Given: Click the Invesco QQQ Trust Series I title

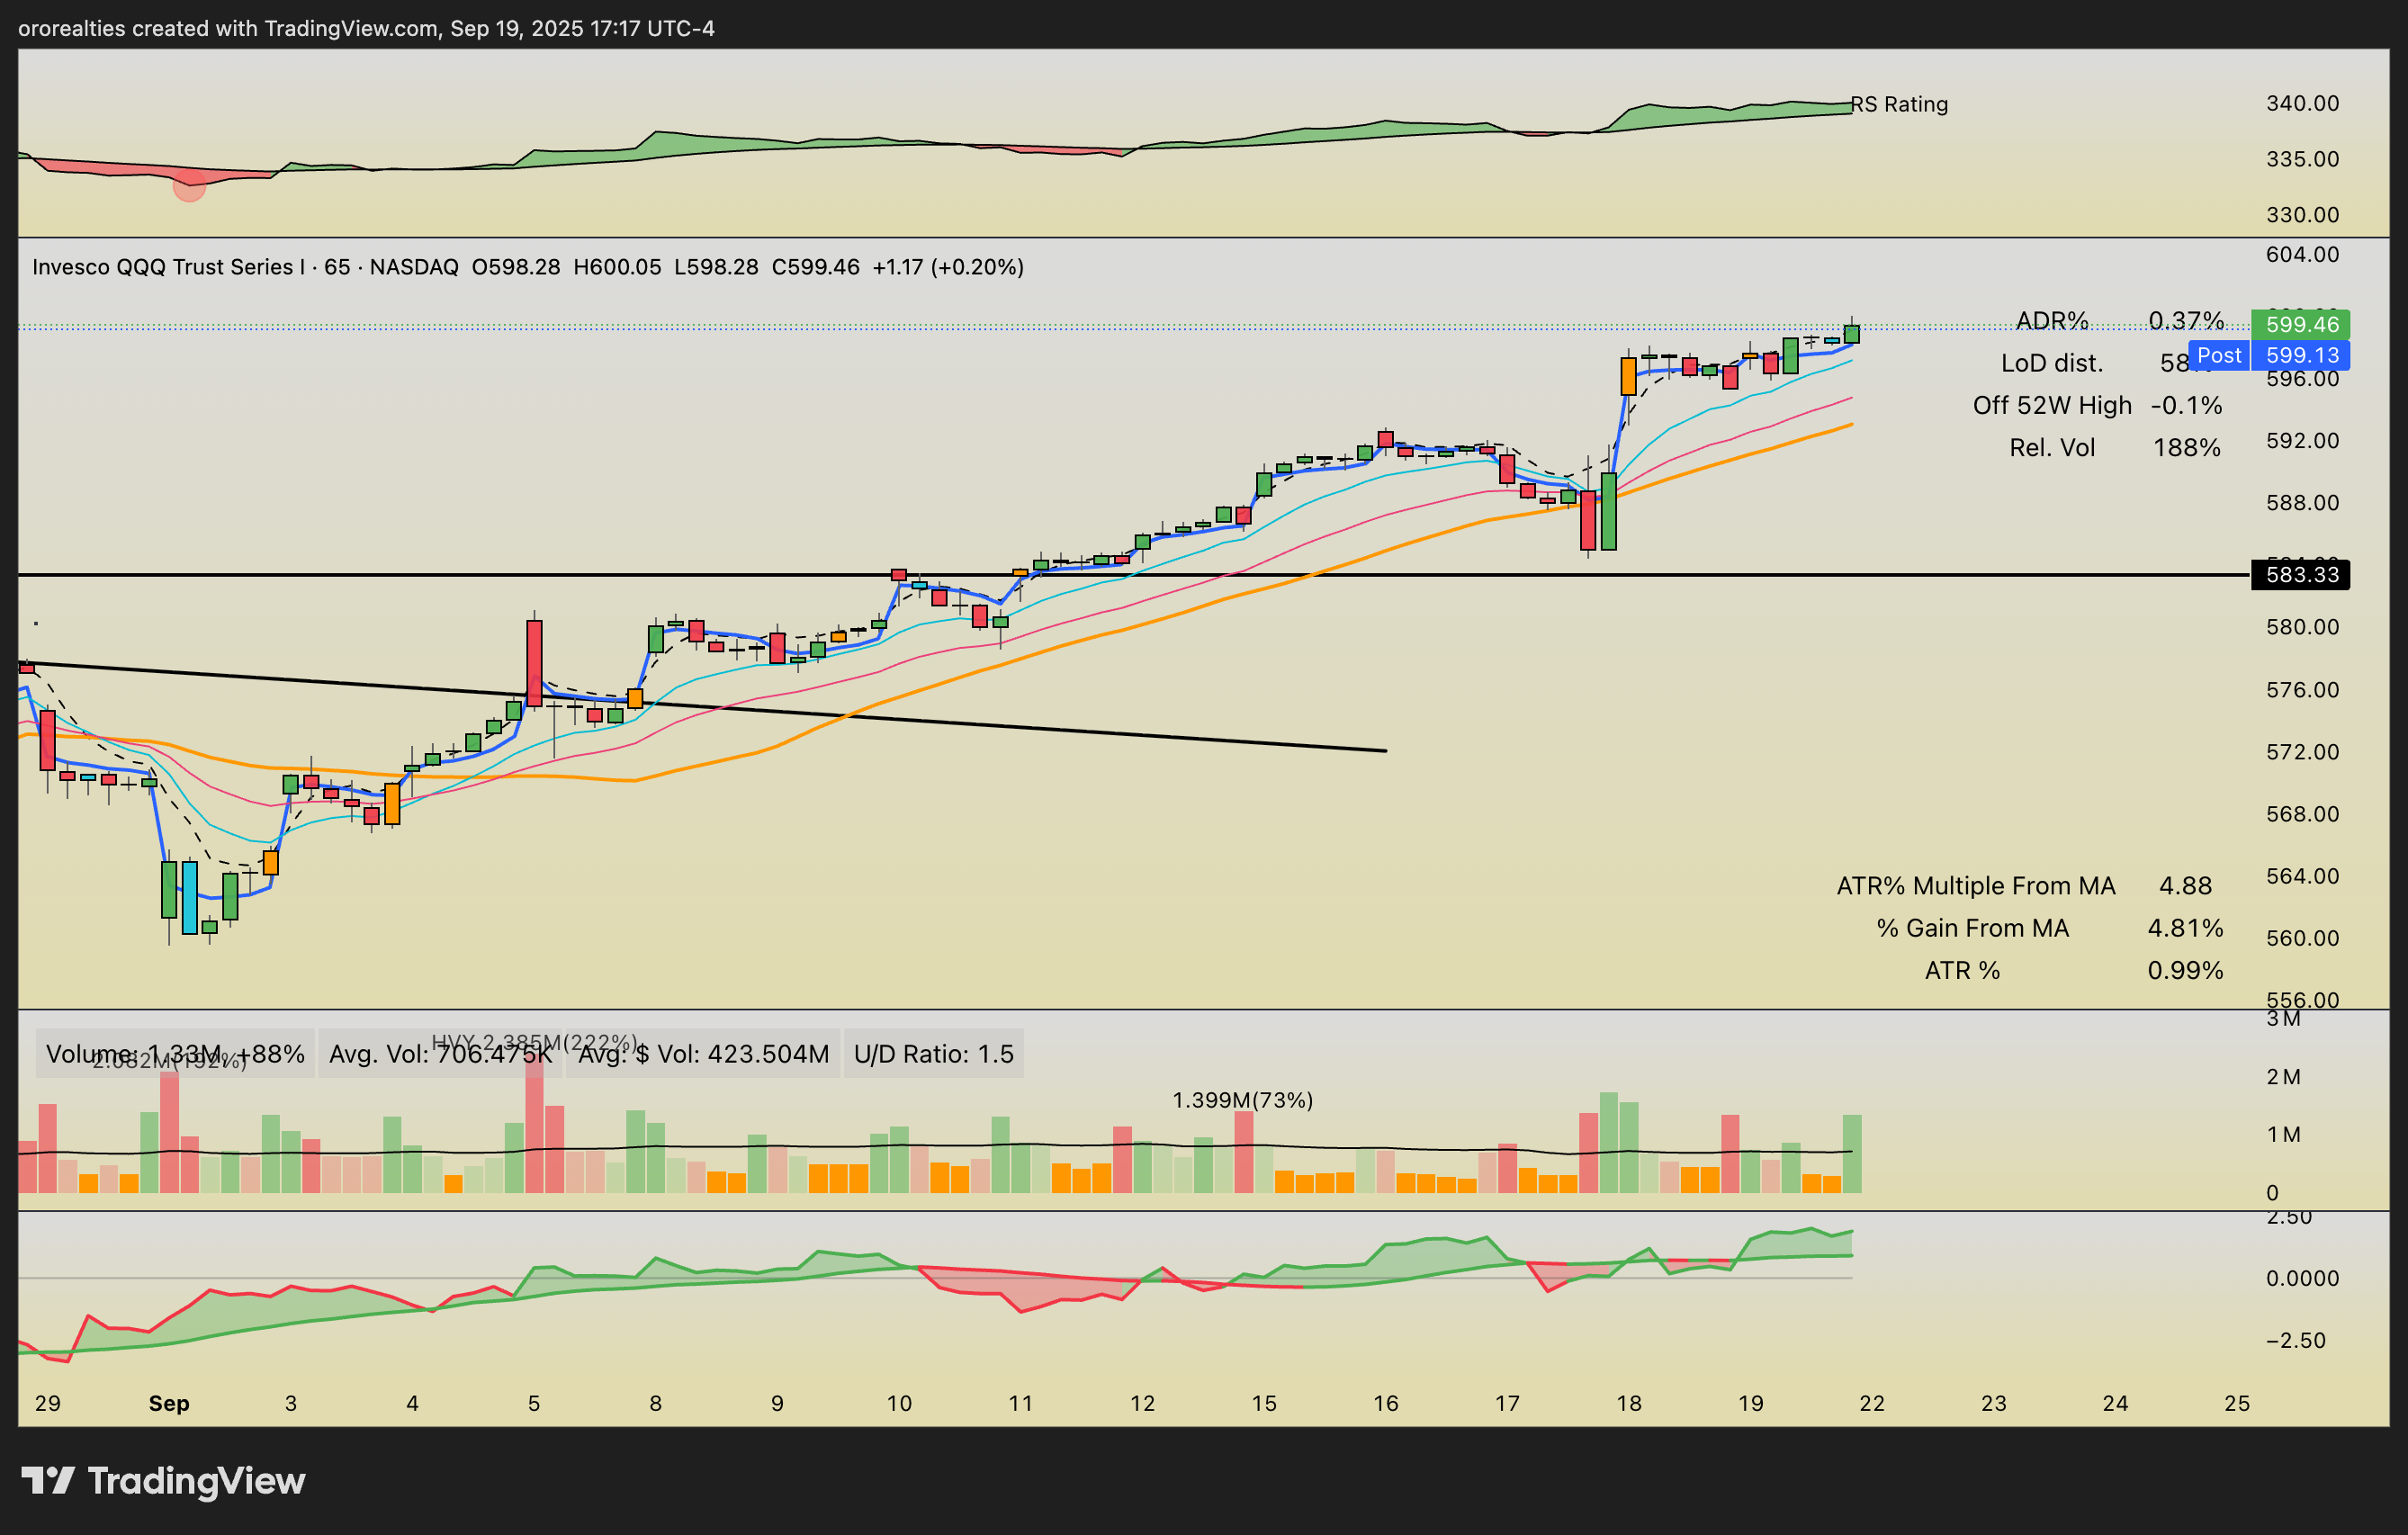Looking at the screenshot, I should 168,267.
